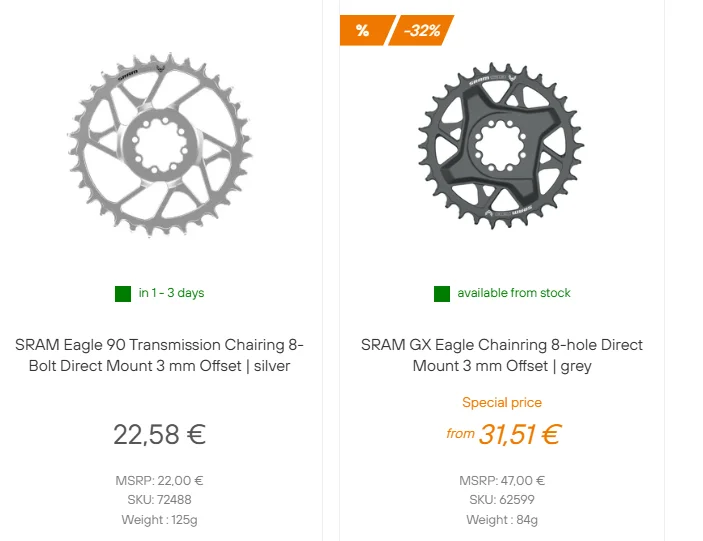Open SRAM GX Eagle Chainring grey title
Viewport: 703px width, 541px height.
[502, 355]
